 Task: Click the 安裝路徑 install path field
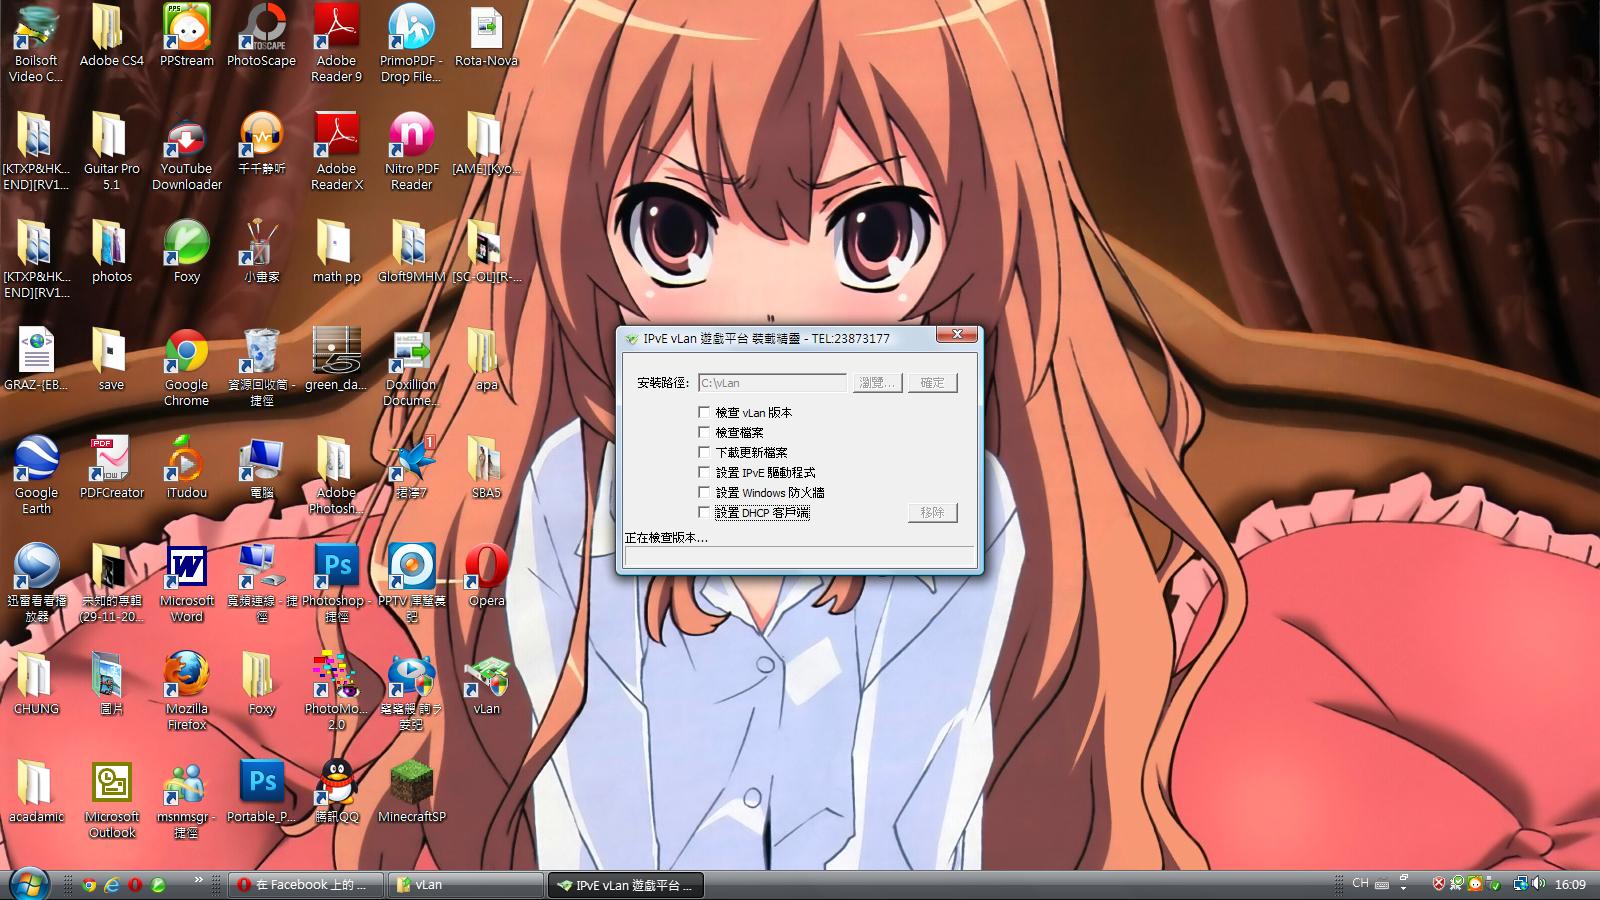pos(771,383)
